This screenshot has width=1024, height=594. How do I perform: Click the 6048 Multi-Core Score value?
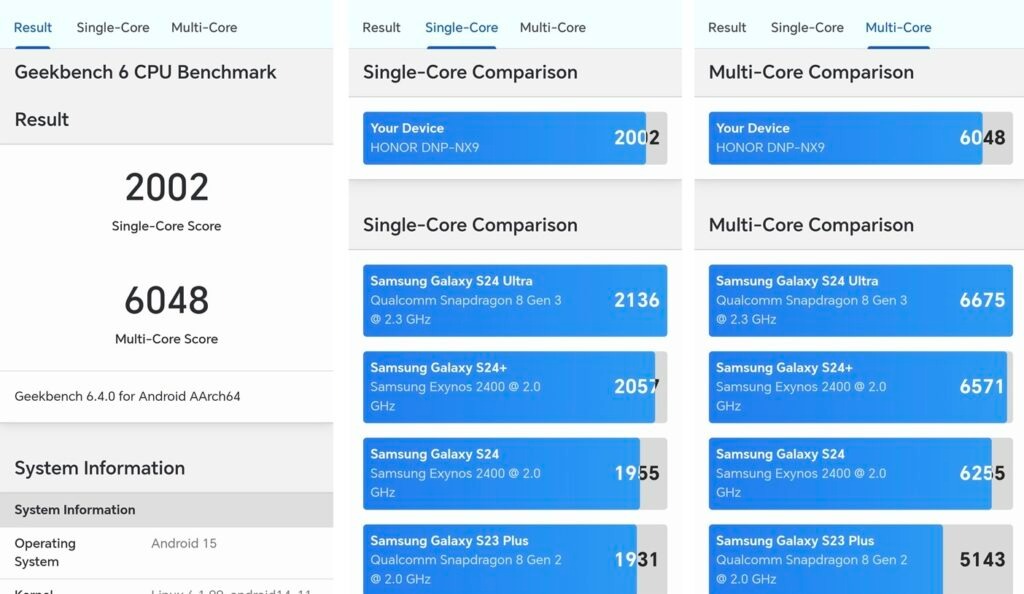click(x=167, y=300)
